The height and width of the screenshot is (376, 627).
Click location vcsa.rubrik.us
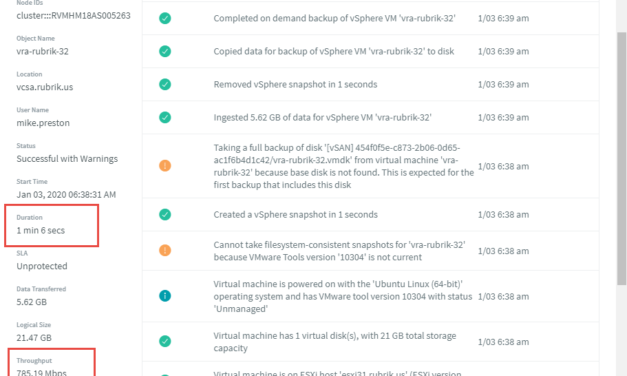click(45, 87)
